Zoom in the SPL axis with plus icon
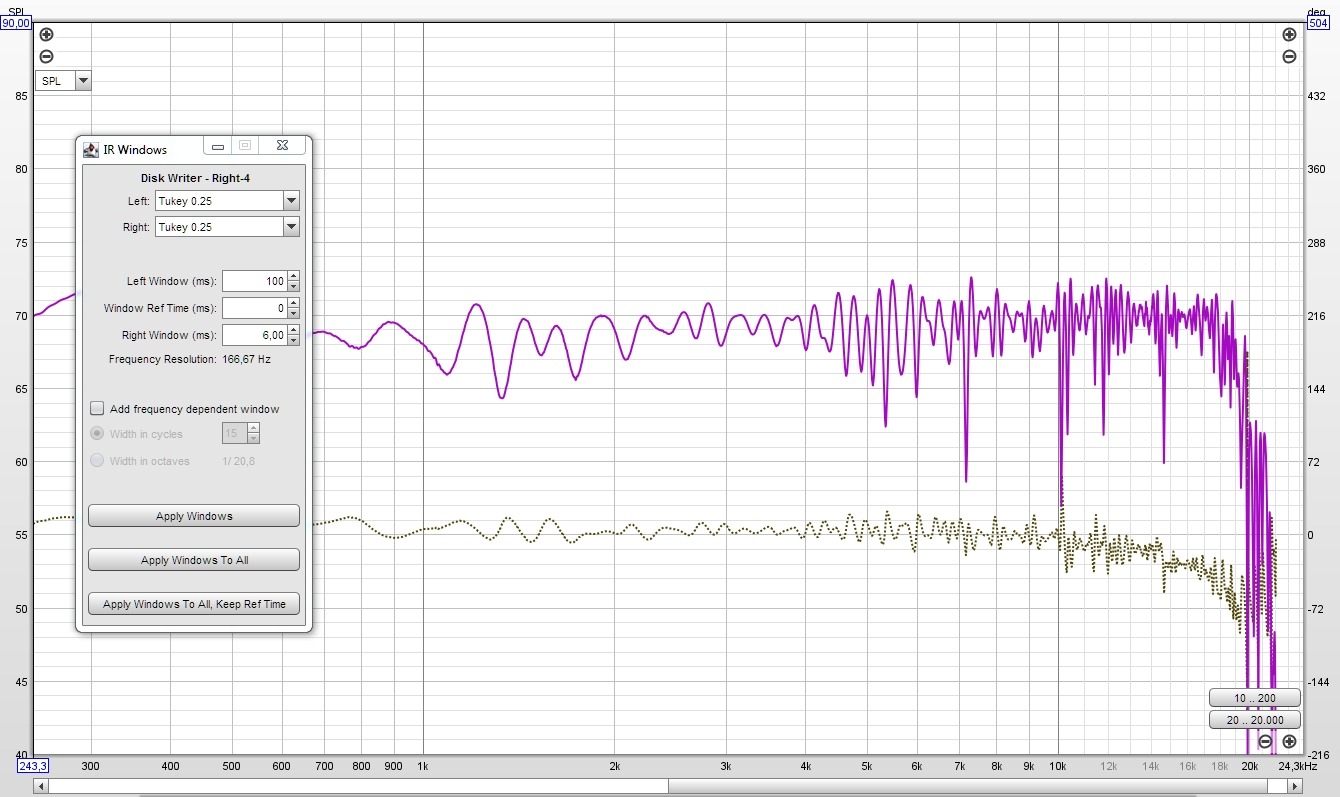The width and height of the screenshot is (1340, 797). tap(46, 35)
